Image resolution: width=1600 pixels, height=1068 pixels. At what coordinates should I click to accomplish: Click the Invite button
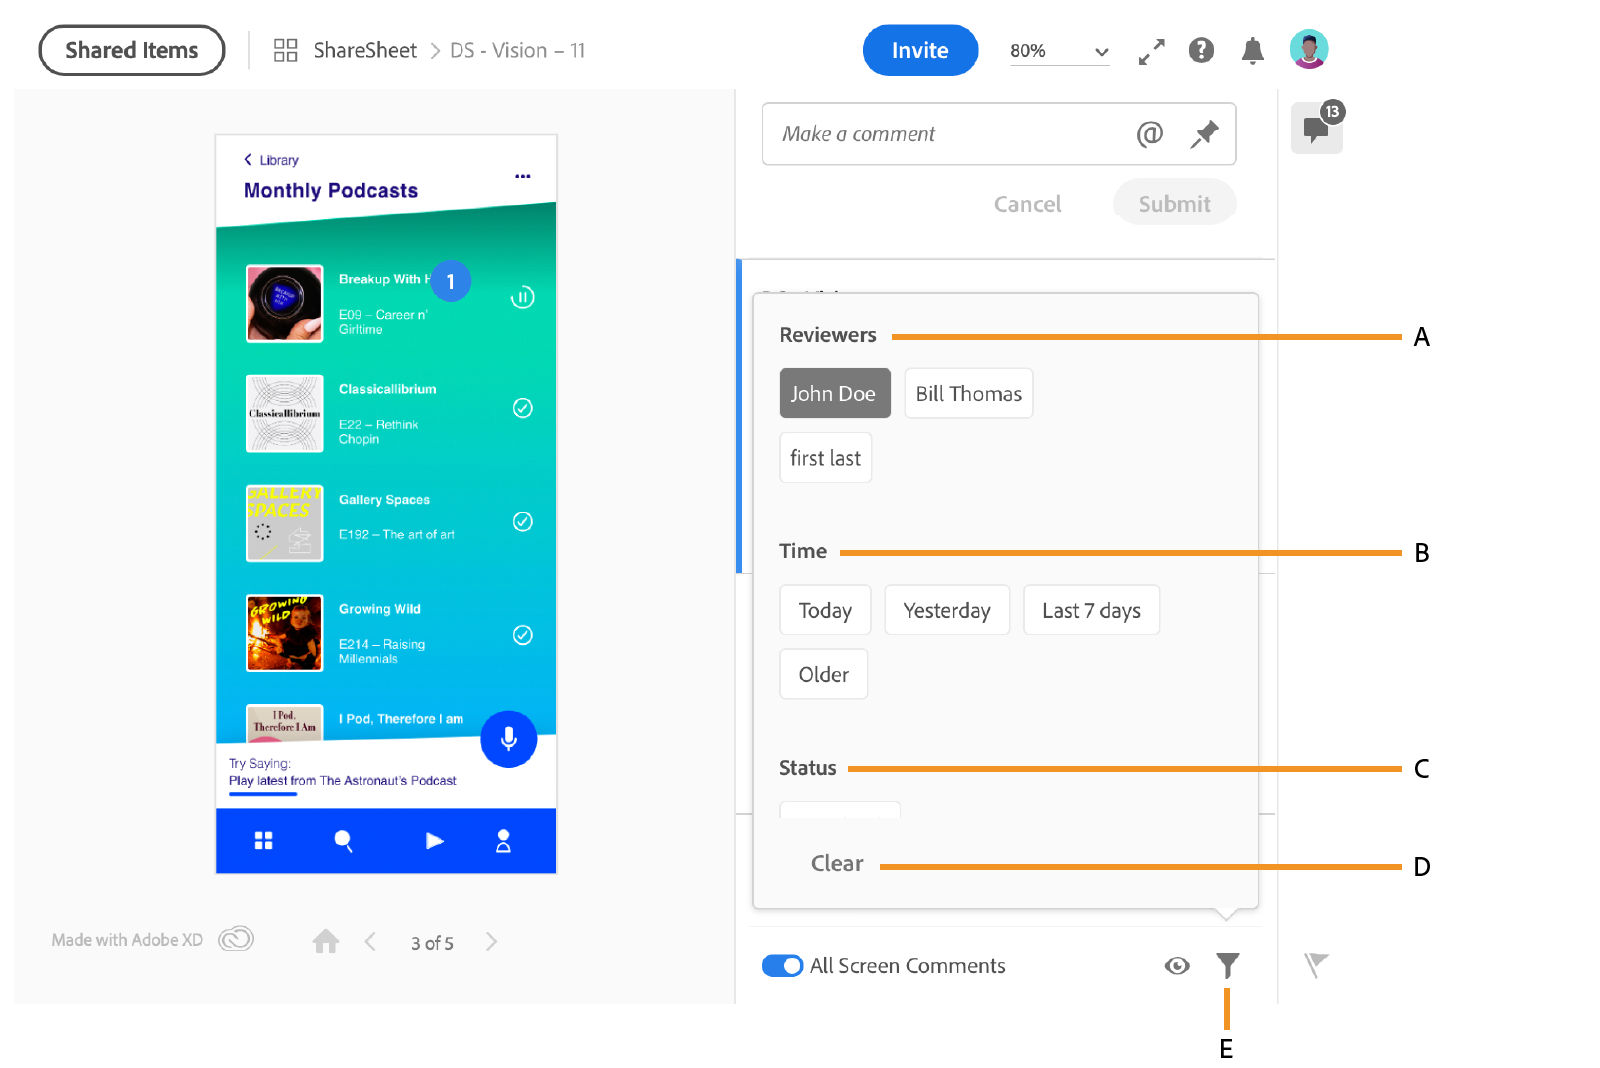[x=920, y=50]
